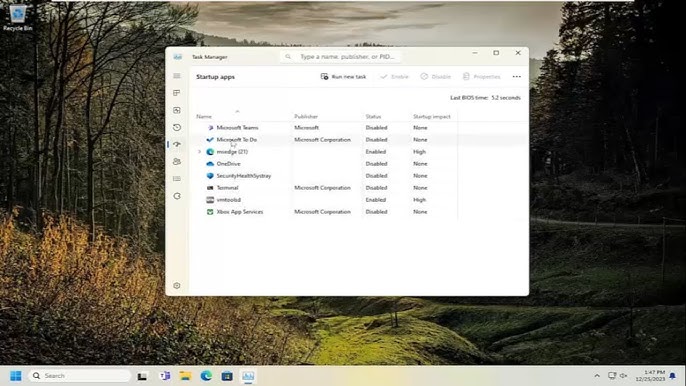The image size is (686, 386).
Task: Open the Windows Start menu
Action: pos(16,376)
